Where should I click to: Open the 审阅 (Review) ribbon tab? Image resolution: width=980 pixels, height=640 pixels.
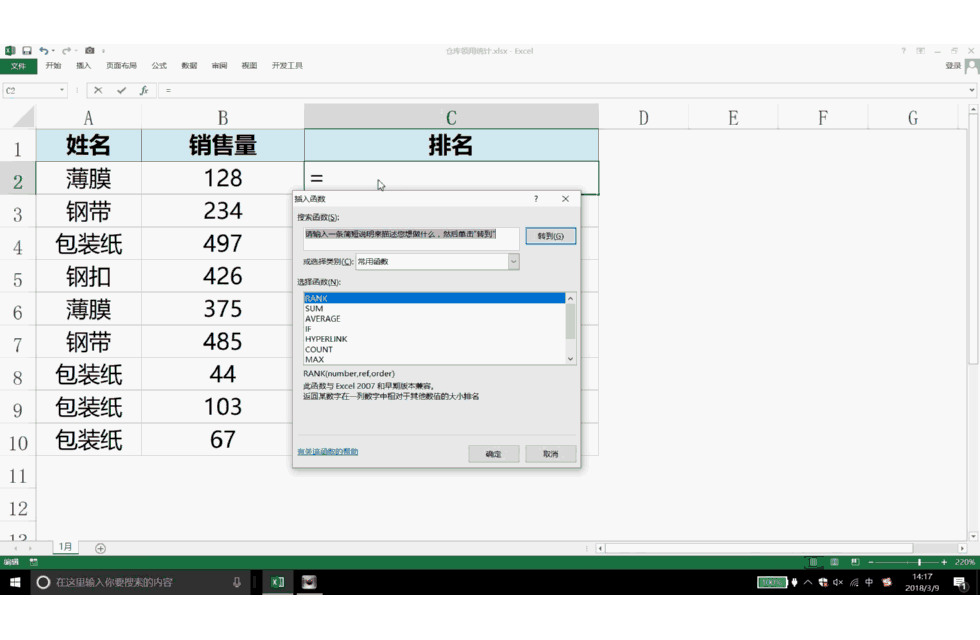[219, 66]
